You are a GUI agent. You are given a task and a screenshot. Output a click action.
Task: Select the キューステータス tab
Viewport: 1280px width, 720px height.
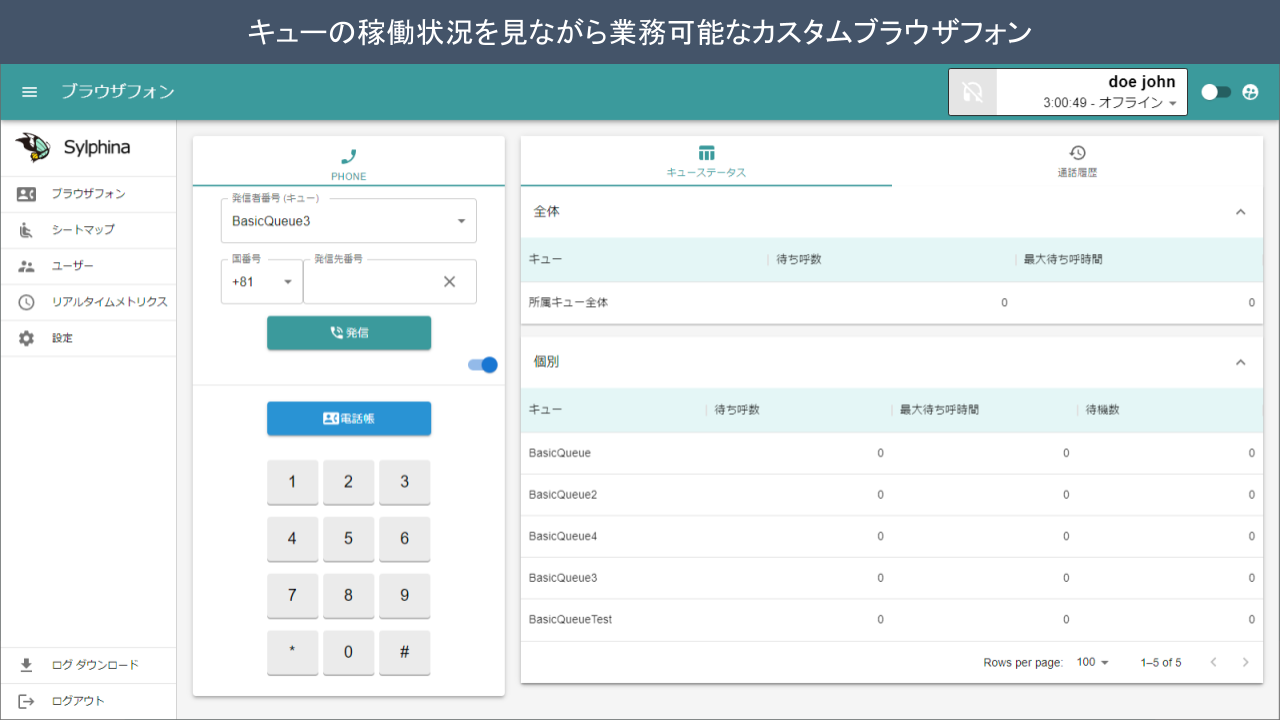pos(706,161)
